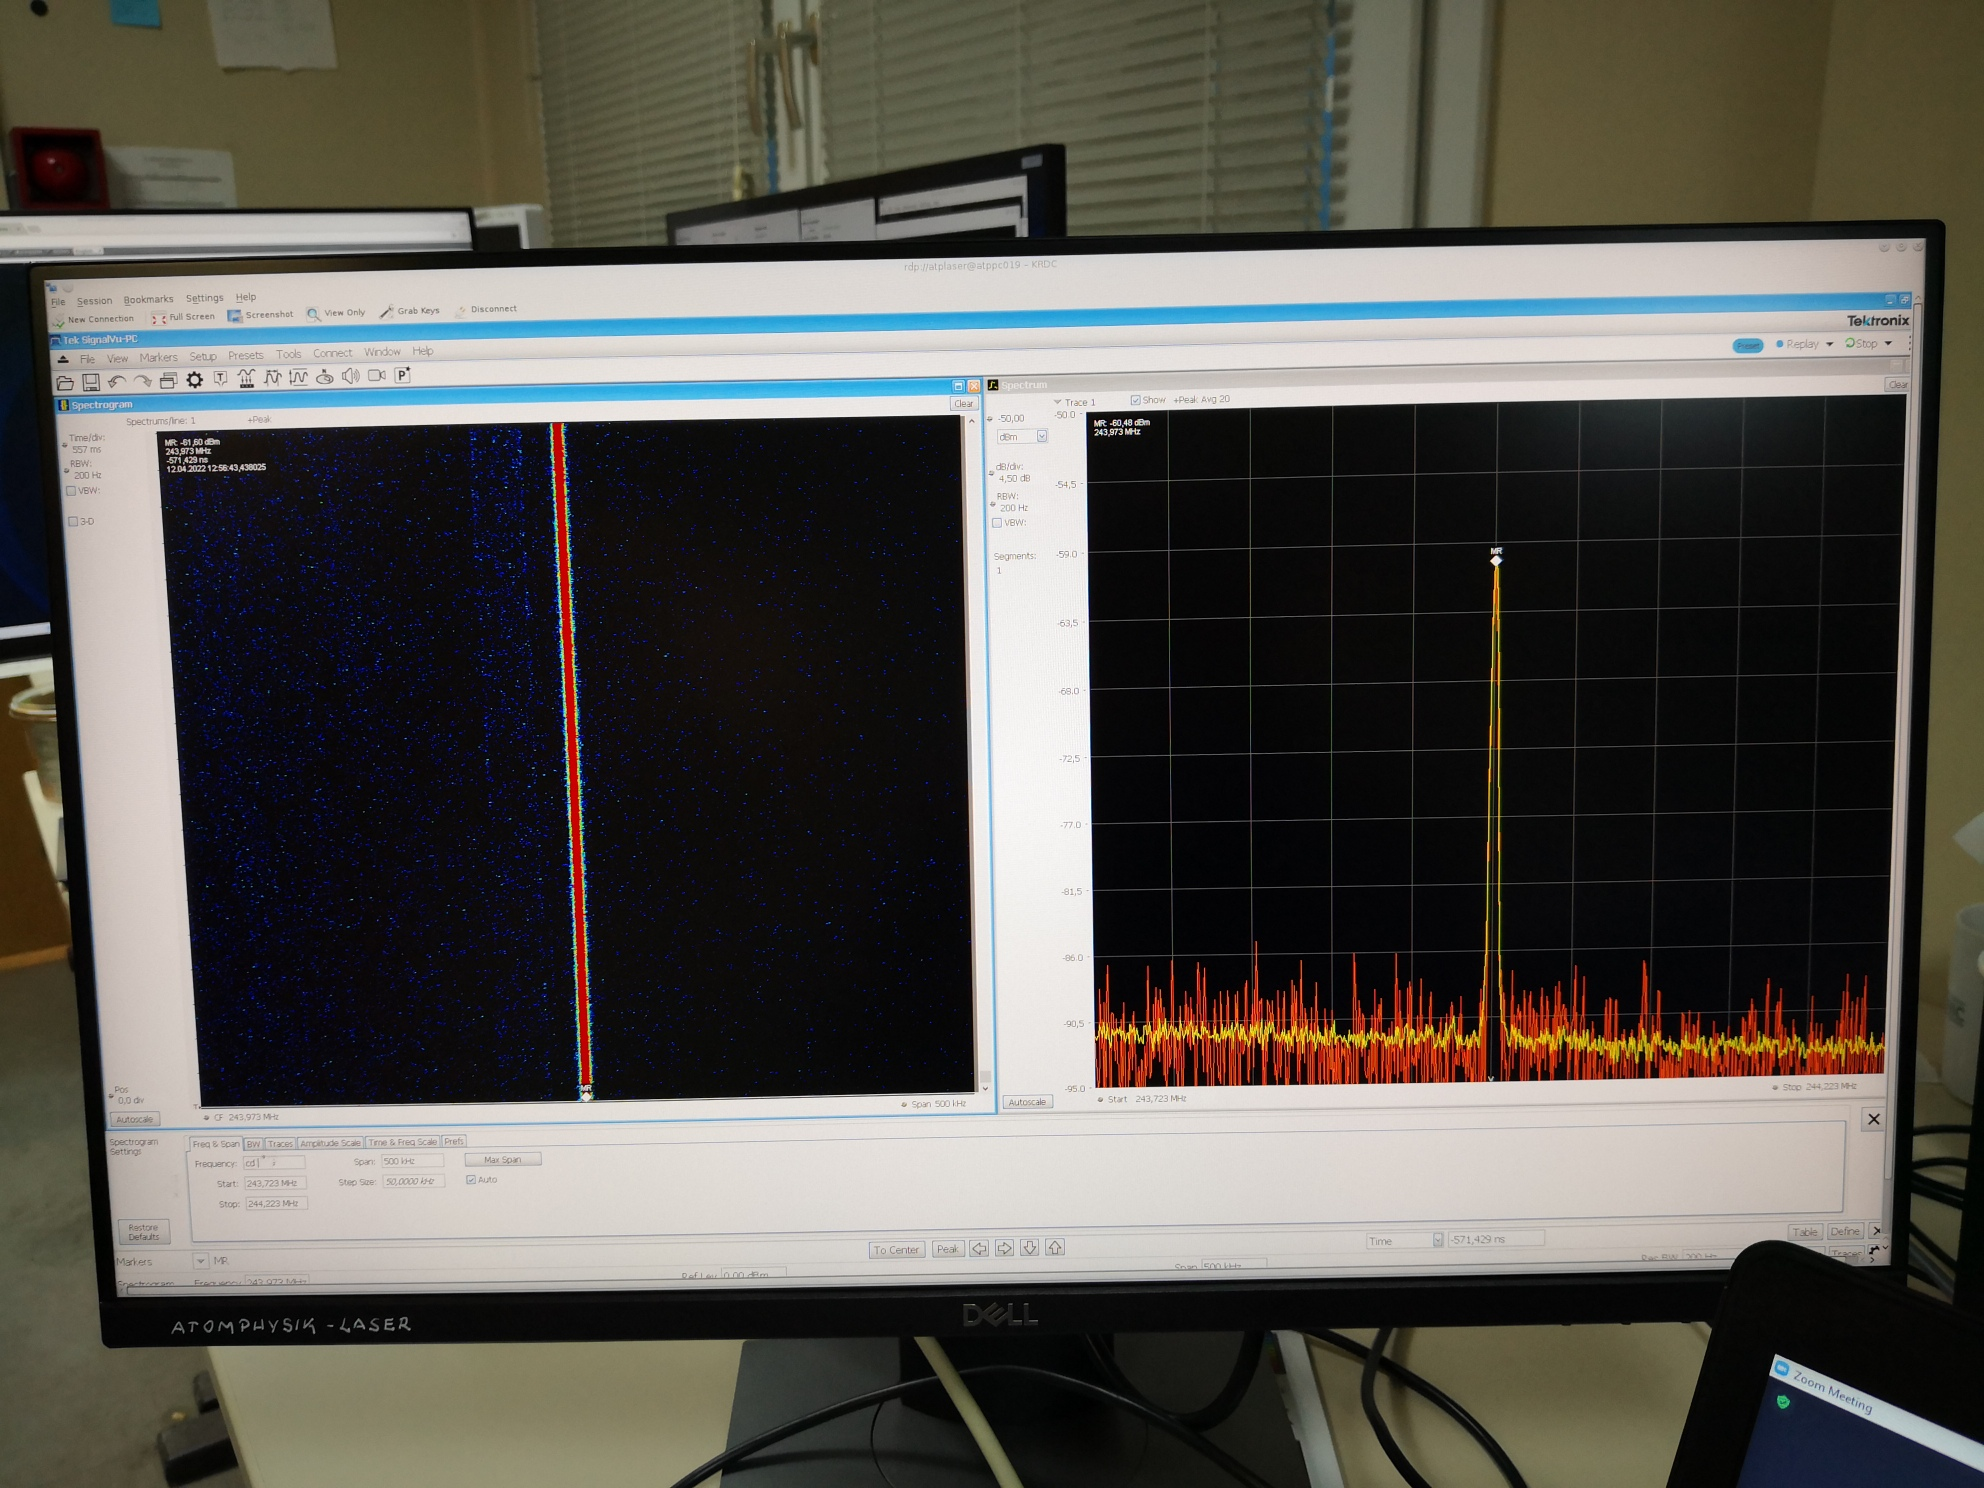Image resolution: width=1984 pixels, height=1488 pixels.
Task: Open the Tools menu
Action: pyautogui.click(x=288, y=355)
